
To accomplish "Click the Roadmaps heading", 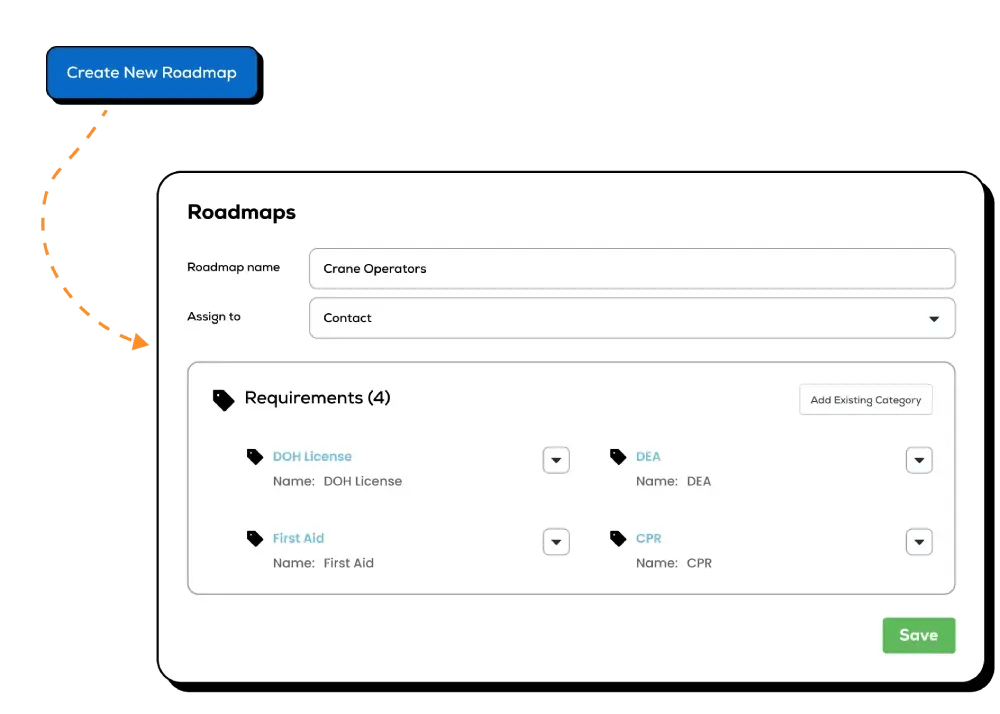I will point(242,212).
